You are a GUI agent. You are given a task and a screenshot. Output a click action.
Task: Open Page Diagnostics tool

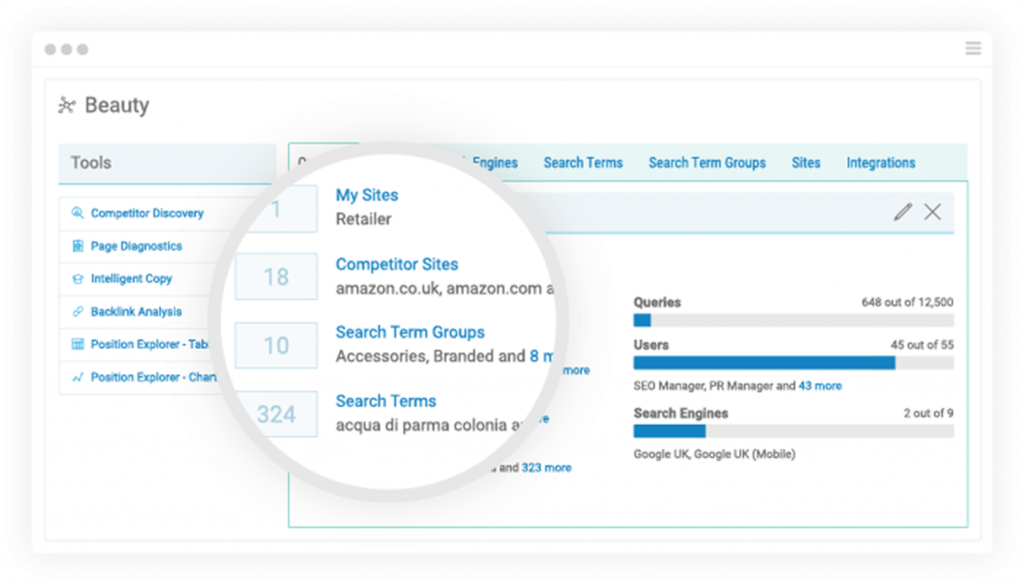coord(136,246)
